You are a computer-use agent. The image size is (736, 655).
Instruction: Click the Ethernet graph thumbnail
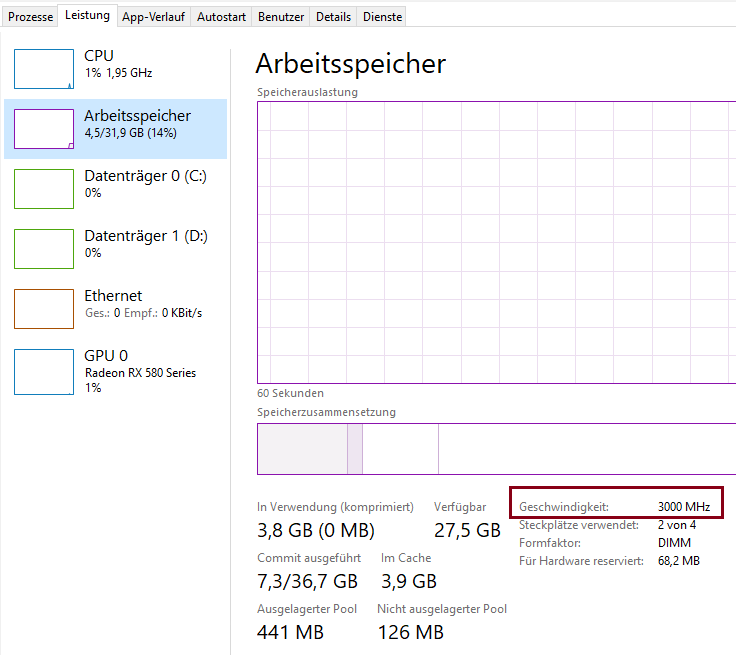pyautogui.click(x=44, y=309)
